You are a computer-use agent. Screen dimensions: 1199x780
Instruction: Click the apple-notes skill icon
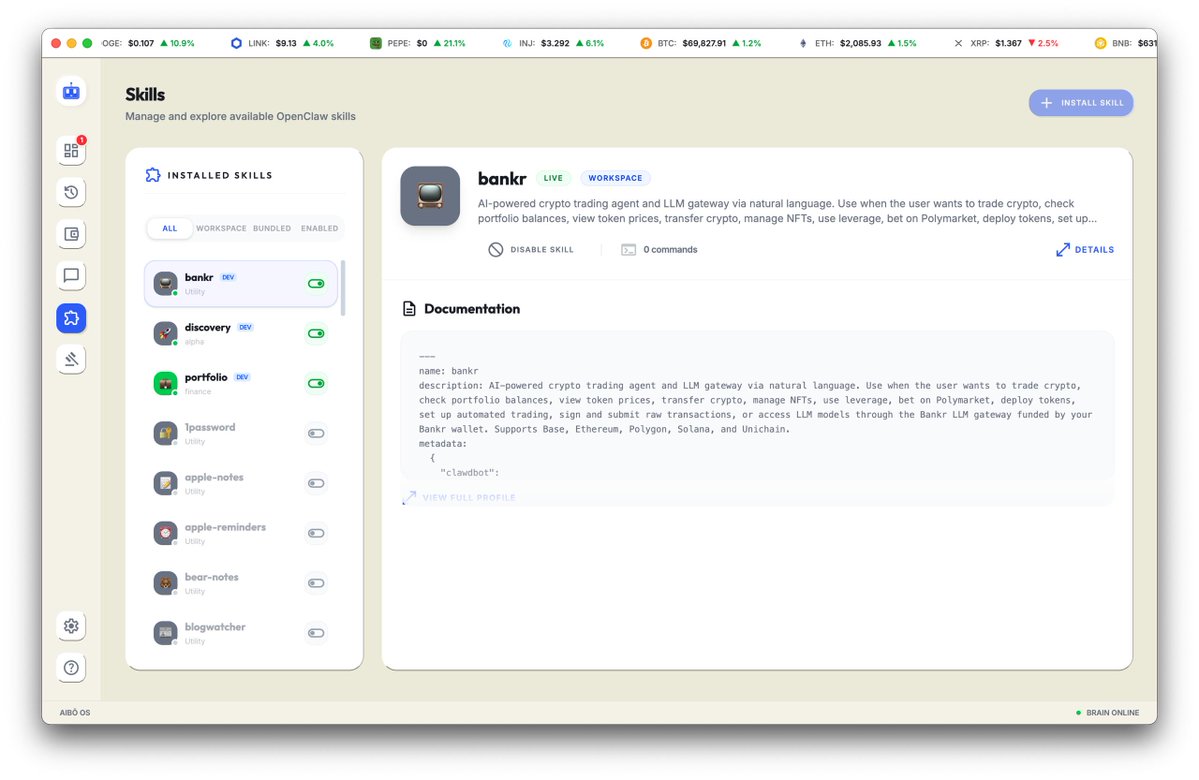tap(165, 483)
